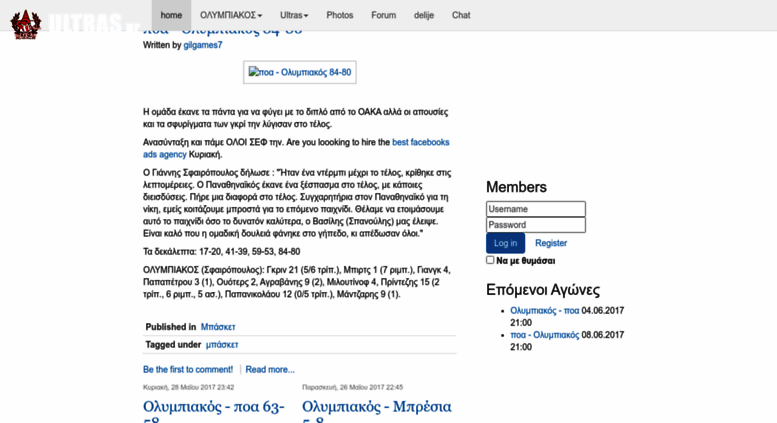
Task: Open the Ultras dropdown menu
Action: tap(294, 15)
